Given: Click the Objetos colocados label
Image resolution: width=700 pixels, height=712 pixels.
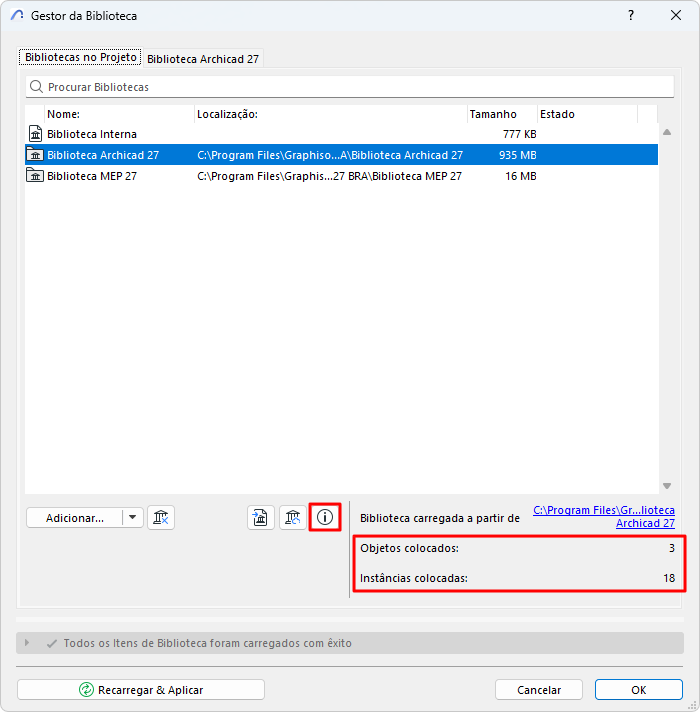Looking at the screenshot, I should (409, 548).
